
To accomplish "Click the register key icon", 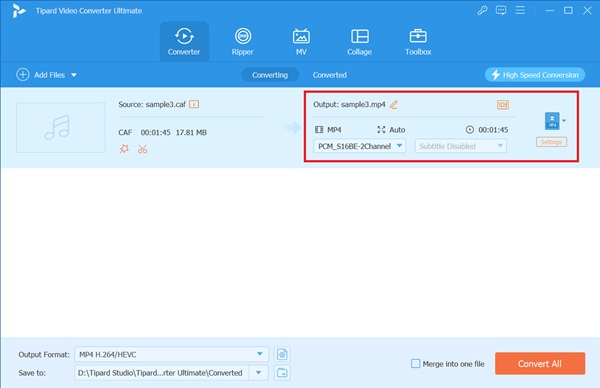I will (482, 10).
